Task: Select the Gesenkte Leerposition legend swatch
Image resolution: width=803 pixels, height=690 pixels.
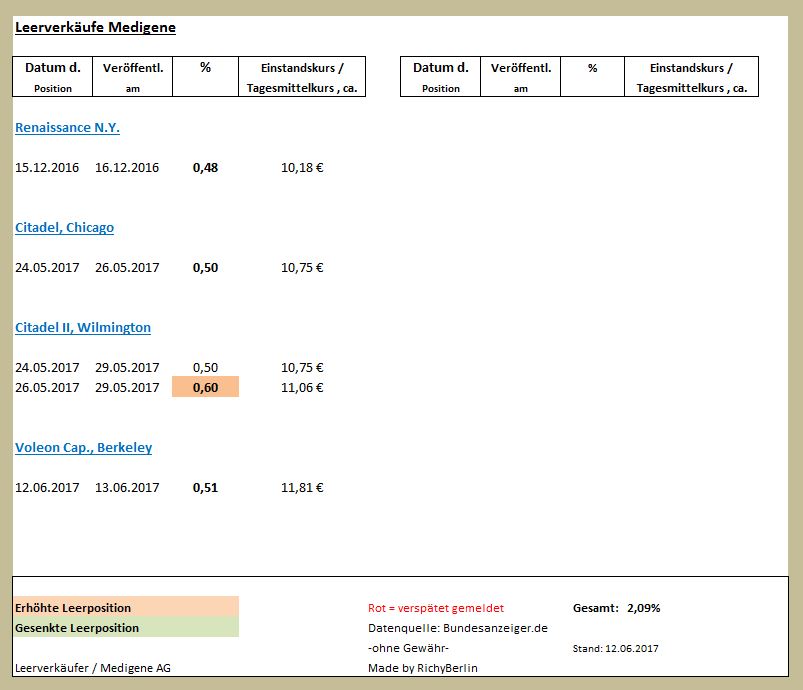Action: pos(126,627)
